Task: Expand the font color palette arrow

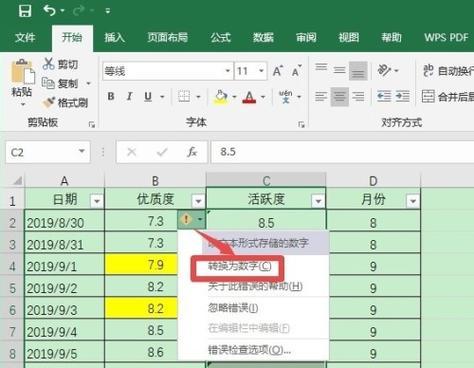Action: point(263,97)
